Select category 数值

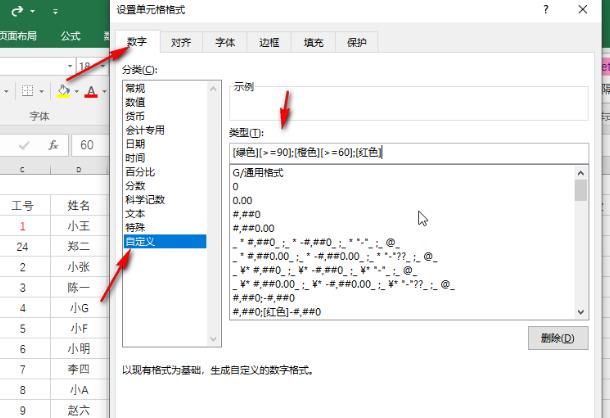pyautogui.click(x=165, y=102)
